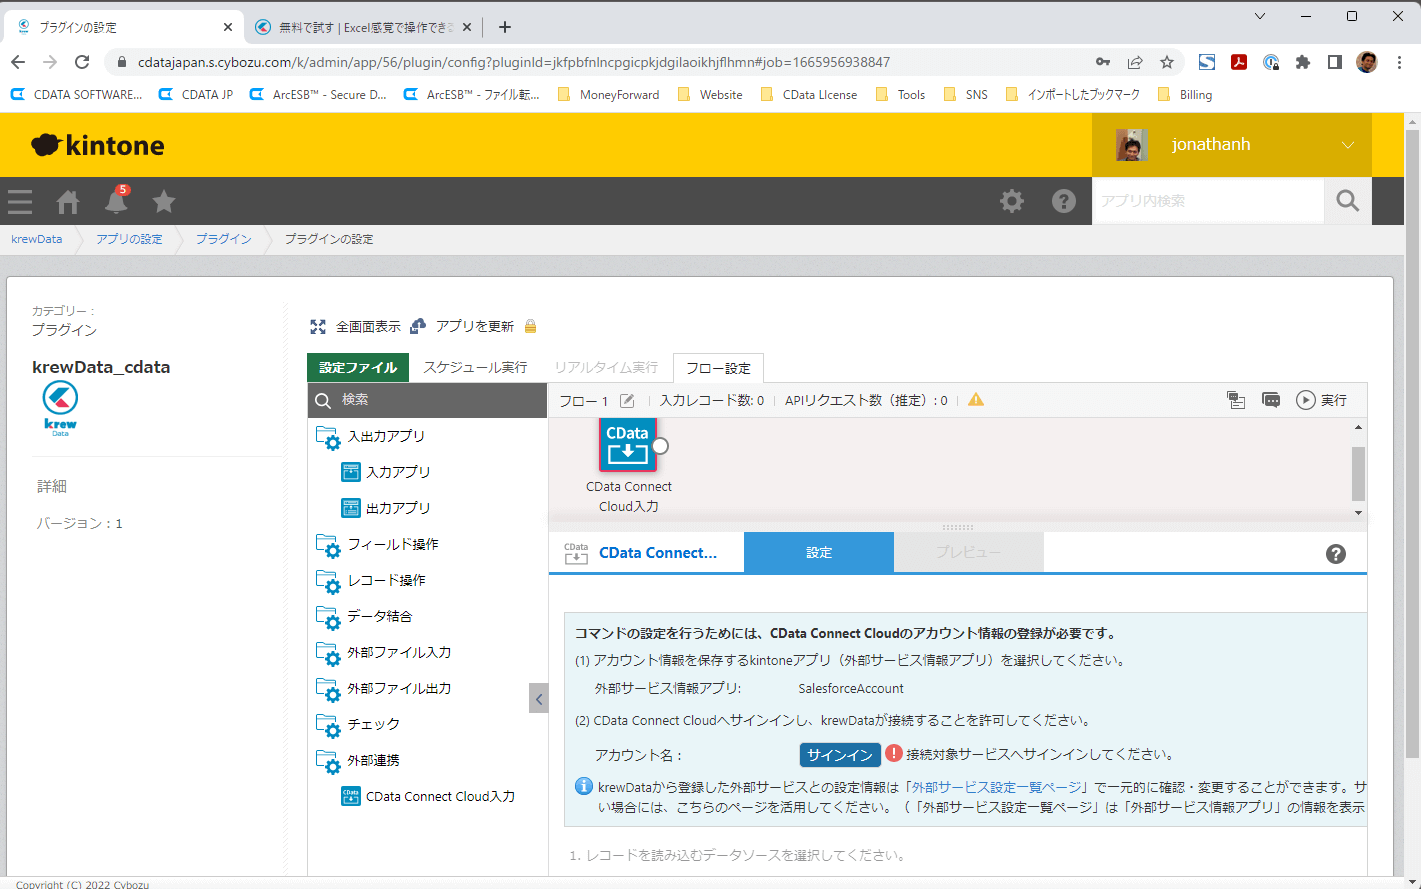The height and width of the screenshot is (889, 1421).
Task: Open the 外部サービス設定一覧ページ link
Action: tap(995, 787)
